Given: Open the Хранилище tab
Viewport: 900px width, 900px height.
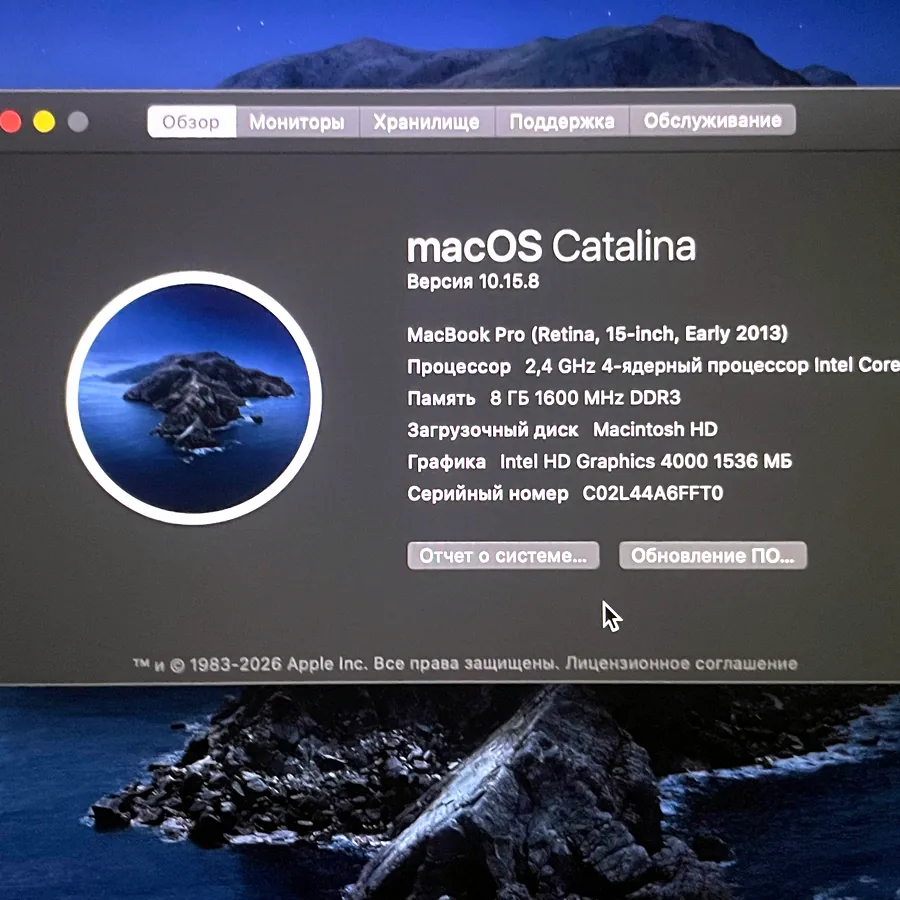Looking at the screenshot, I should click(426, 122).
